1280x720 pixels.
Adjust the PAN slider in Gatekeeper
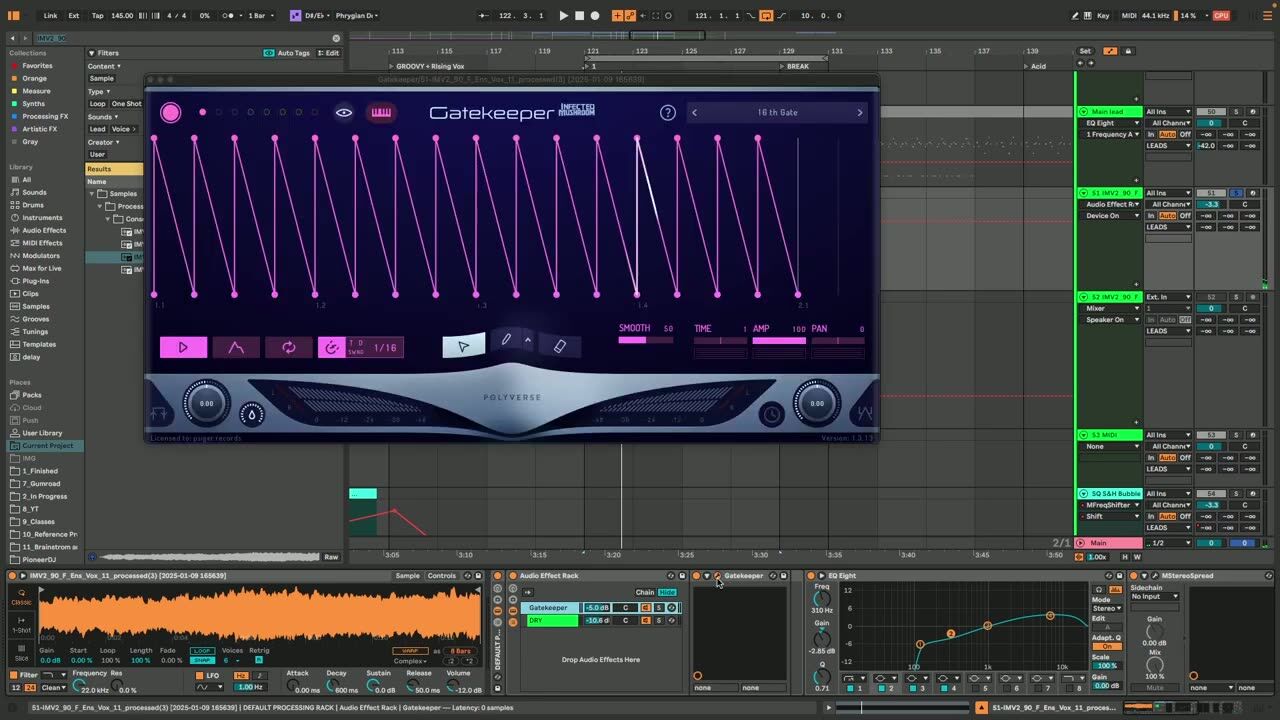pyautogui.click(x=838, y=341)
